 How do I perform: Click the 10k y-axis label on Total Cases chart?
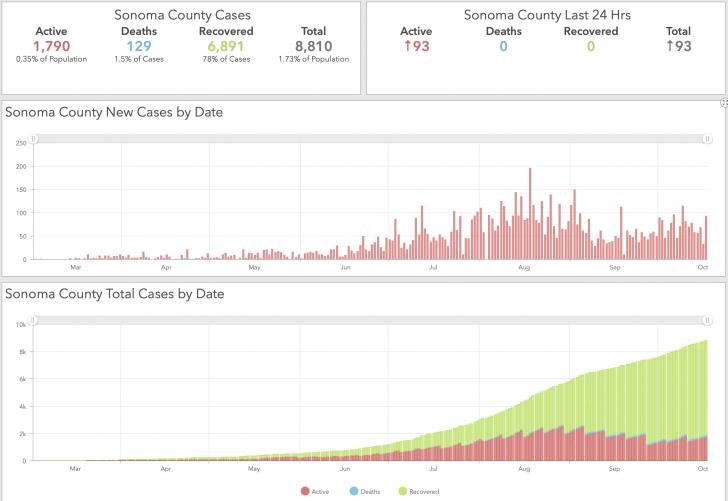(x=21, y=325)
